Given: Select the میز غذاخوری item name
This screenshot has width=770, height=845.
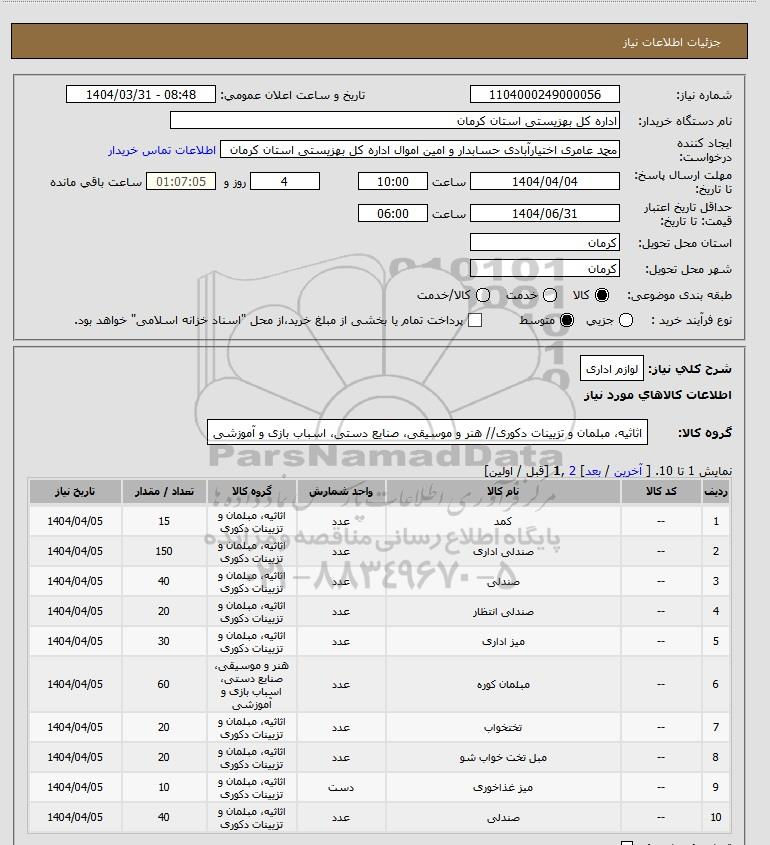Looking at the screenshot, I should (503, 787).
